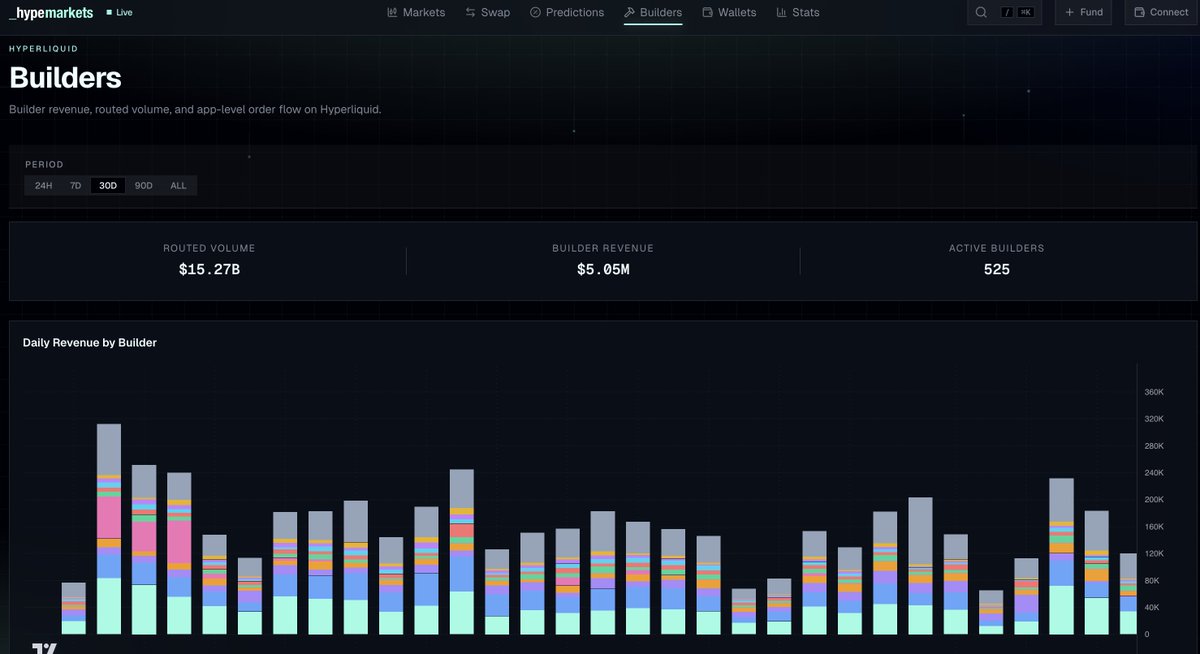The width and height of the screenshot is (1200, 654).
Task: Click the 200K axis label
Action: pos(1154,500)
